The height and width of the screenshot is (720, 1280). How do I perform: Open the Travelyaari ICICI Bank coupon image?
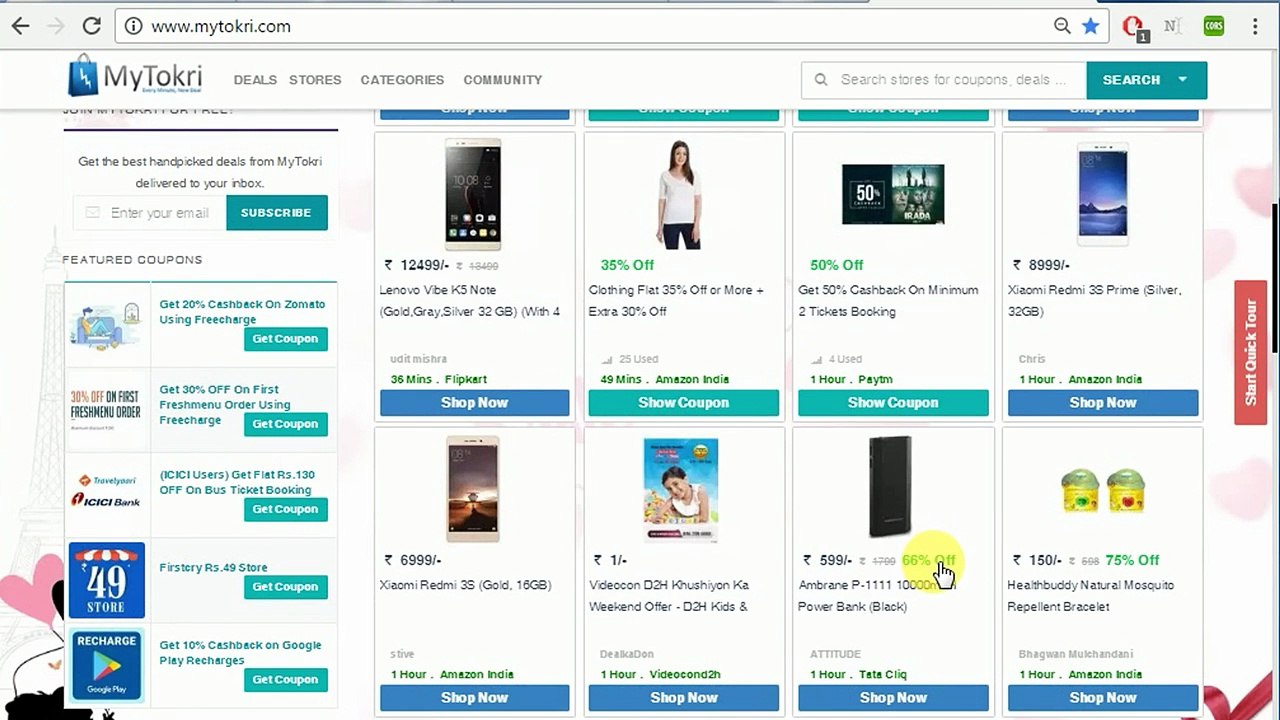pyautogui.click(x=106, y=491)
